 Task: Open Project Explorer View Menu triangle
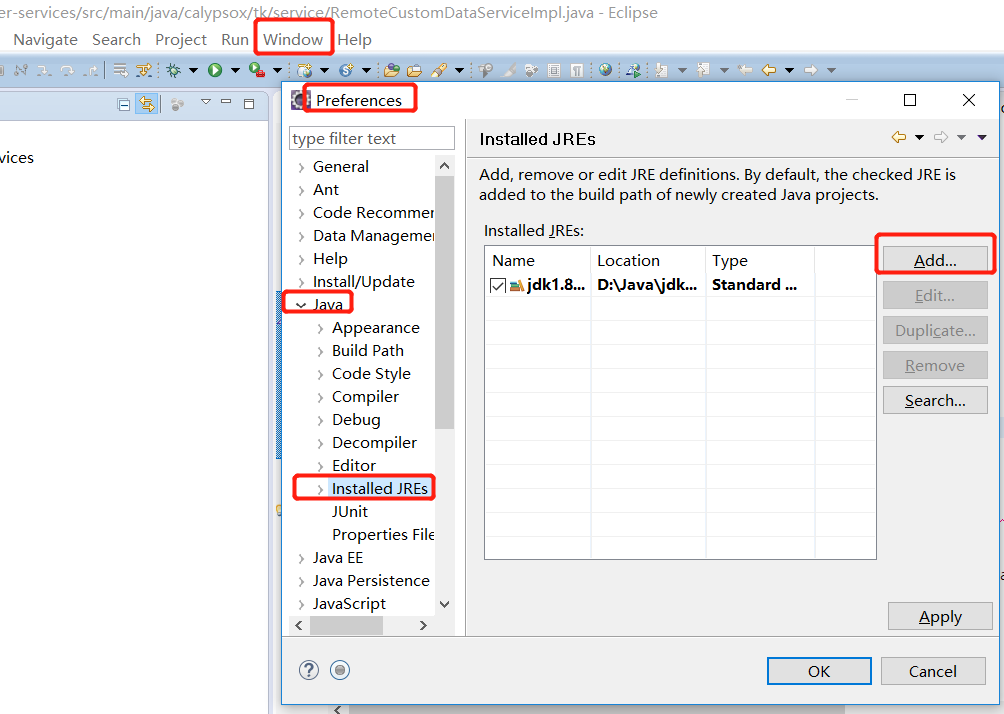click(206, 101)
